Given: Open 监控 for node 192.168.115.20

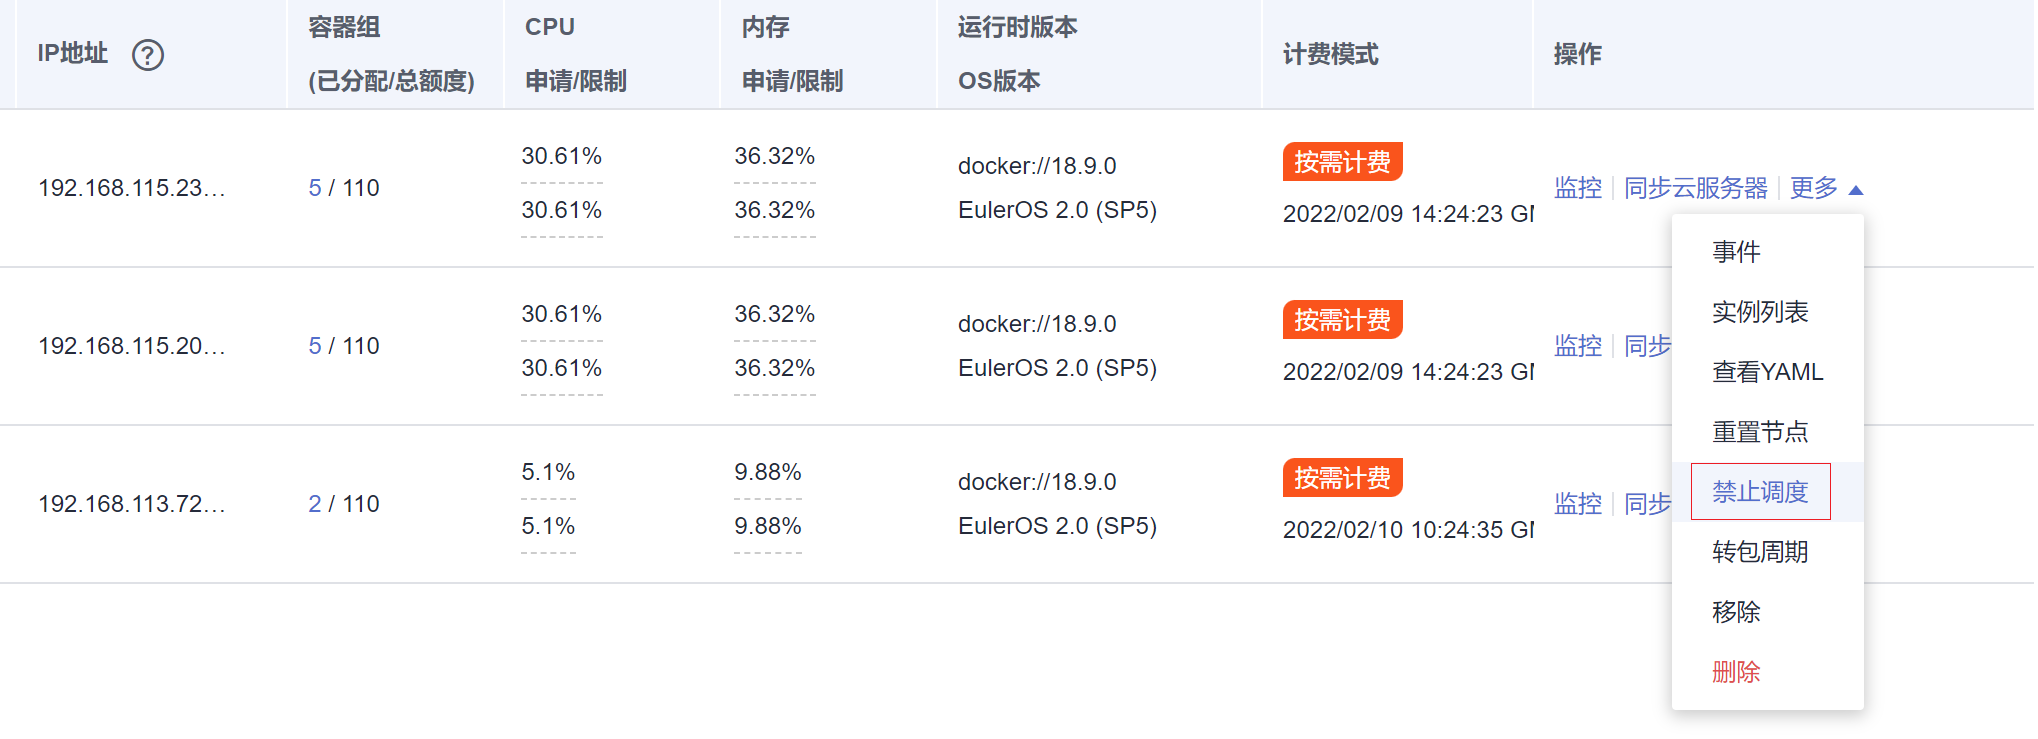Looking at the screenshot, I should (1577, 346).
